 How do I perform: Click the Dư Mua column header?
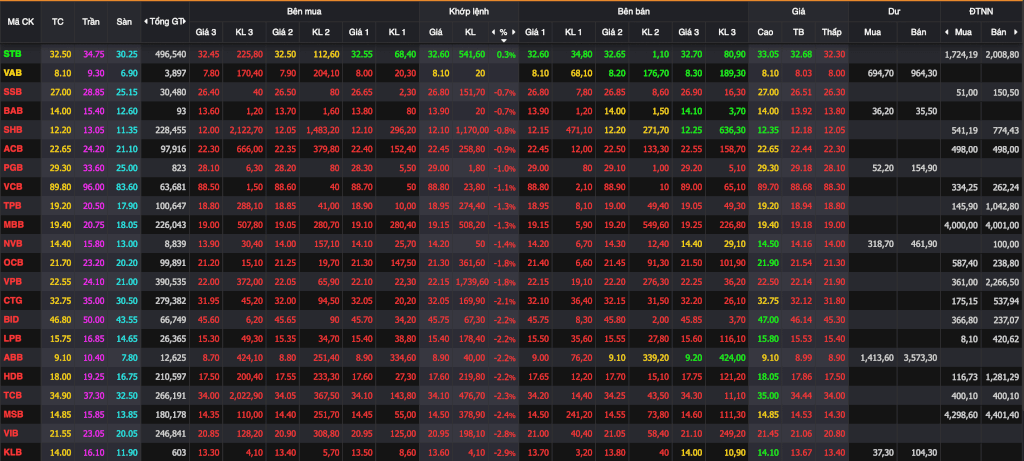point(872,32)
